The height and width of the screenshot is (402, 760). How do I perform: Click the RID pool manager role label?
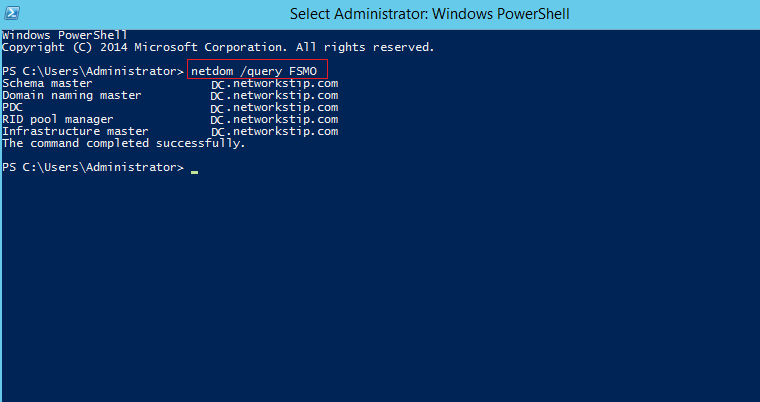pos(57,119)
